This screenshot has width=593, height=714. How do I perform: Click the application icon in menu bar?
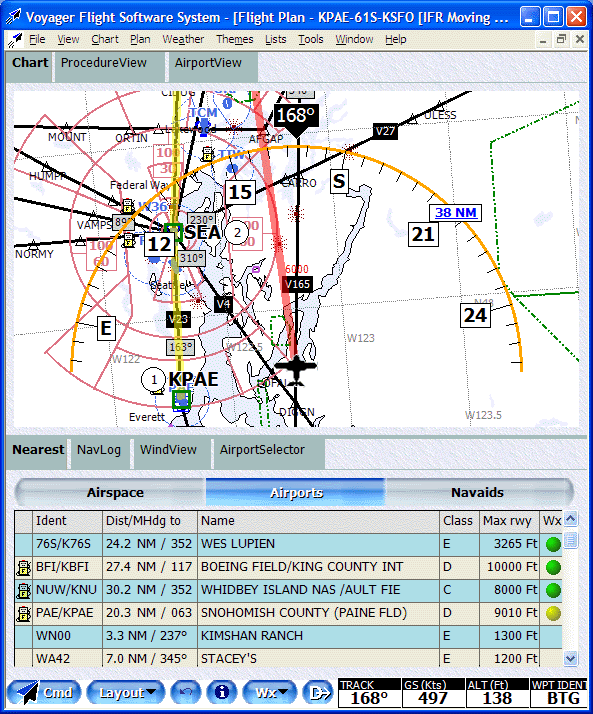click(x=15, y=40)
